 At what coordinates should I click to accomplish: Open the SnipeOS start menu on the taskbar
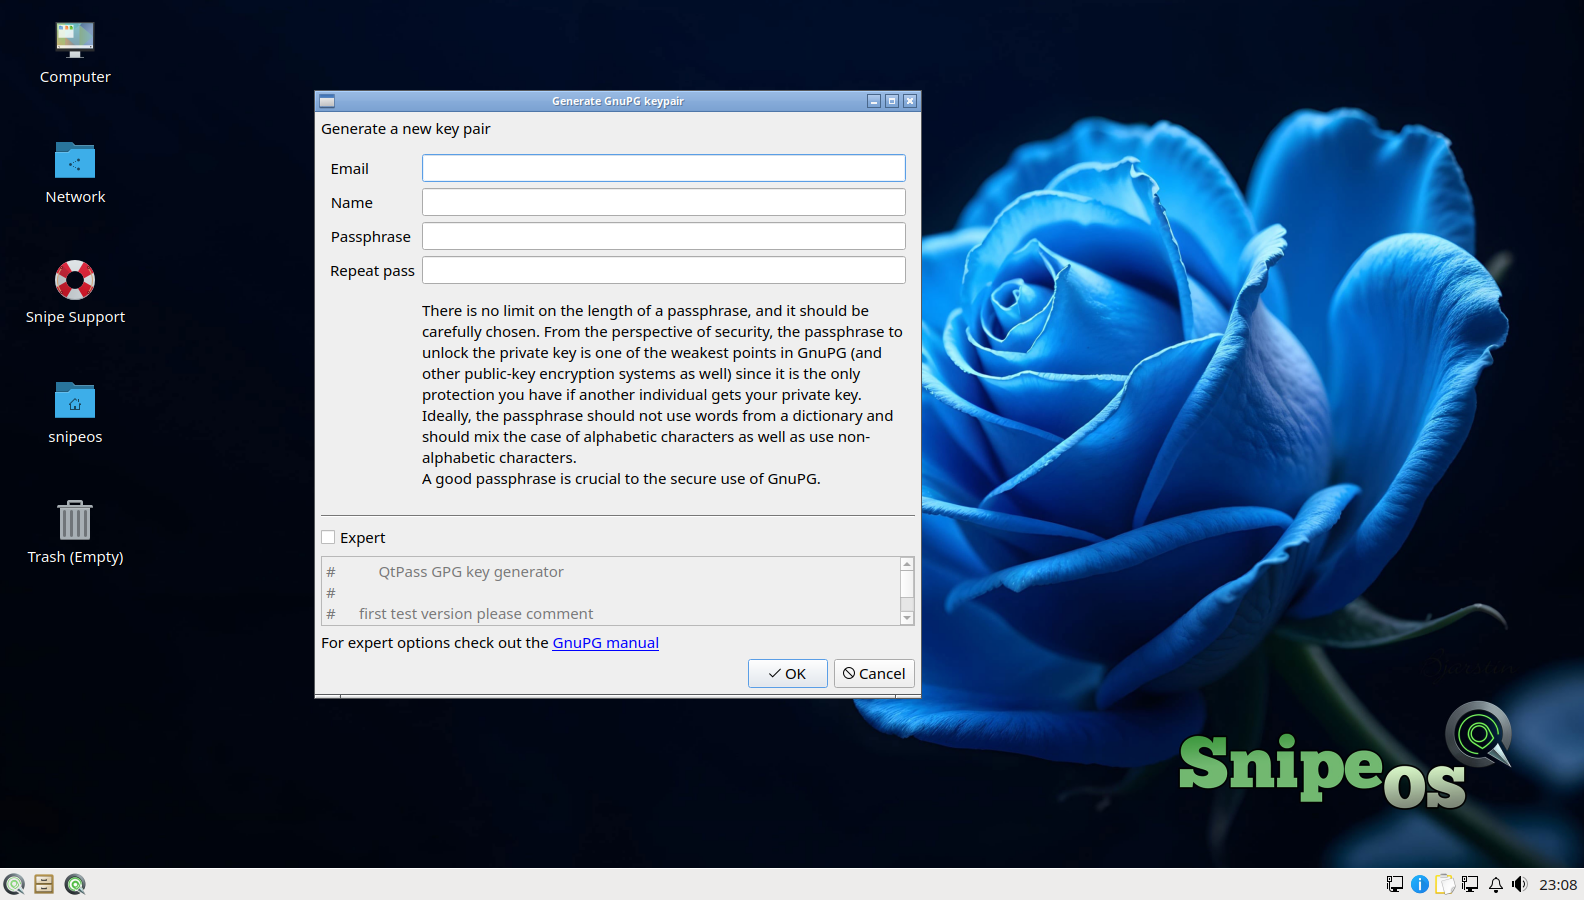(14, 884)
